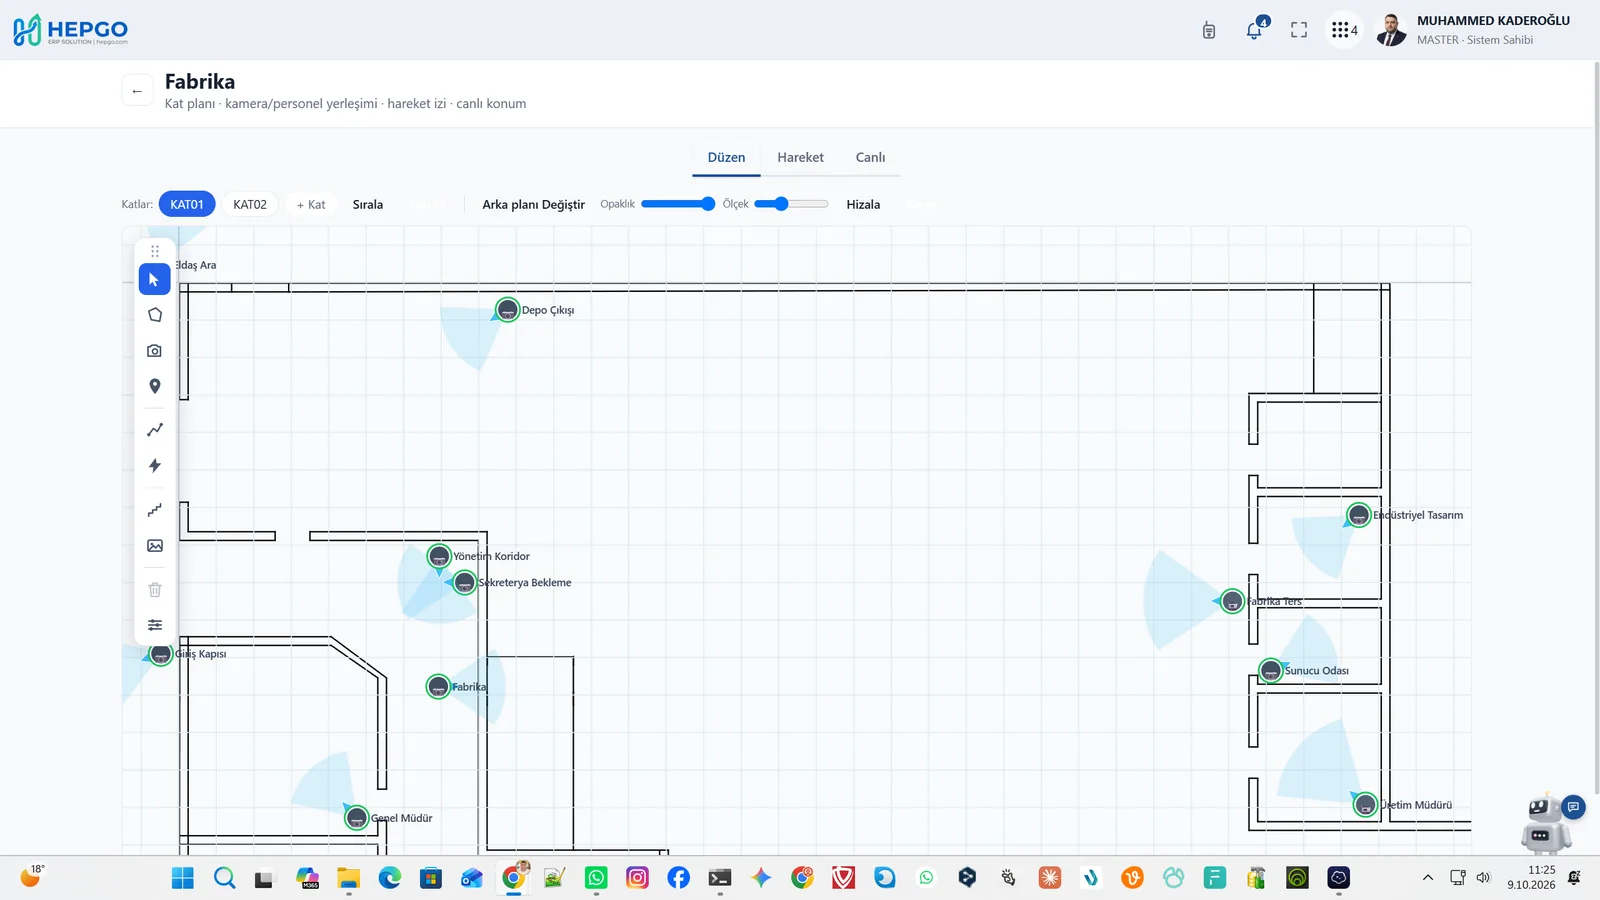The height and width of the screenshot is (900, 1600).
Task: Select the Sekreterya Bekleme camera marker
Action: click(x=464, y=582)
